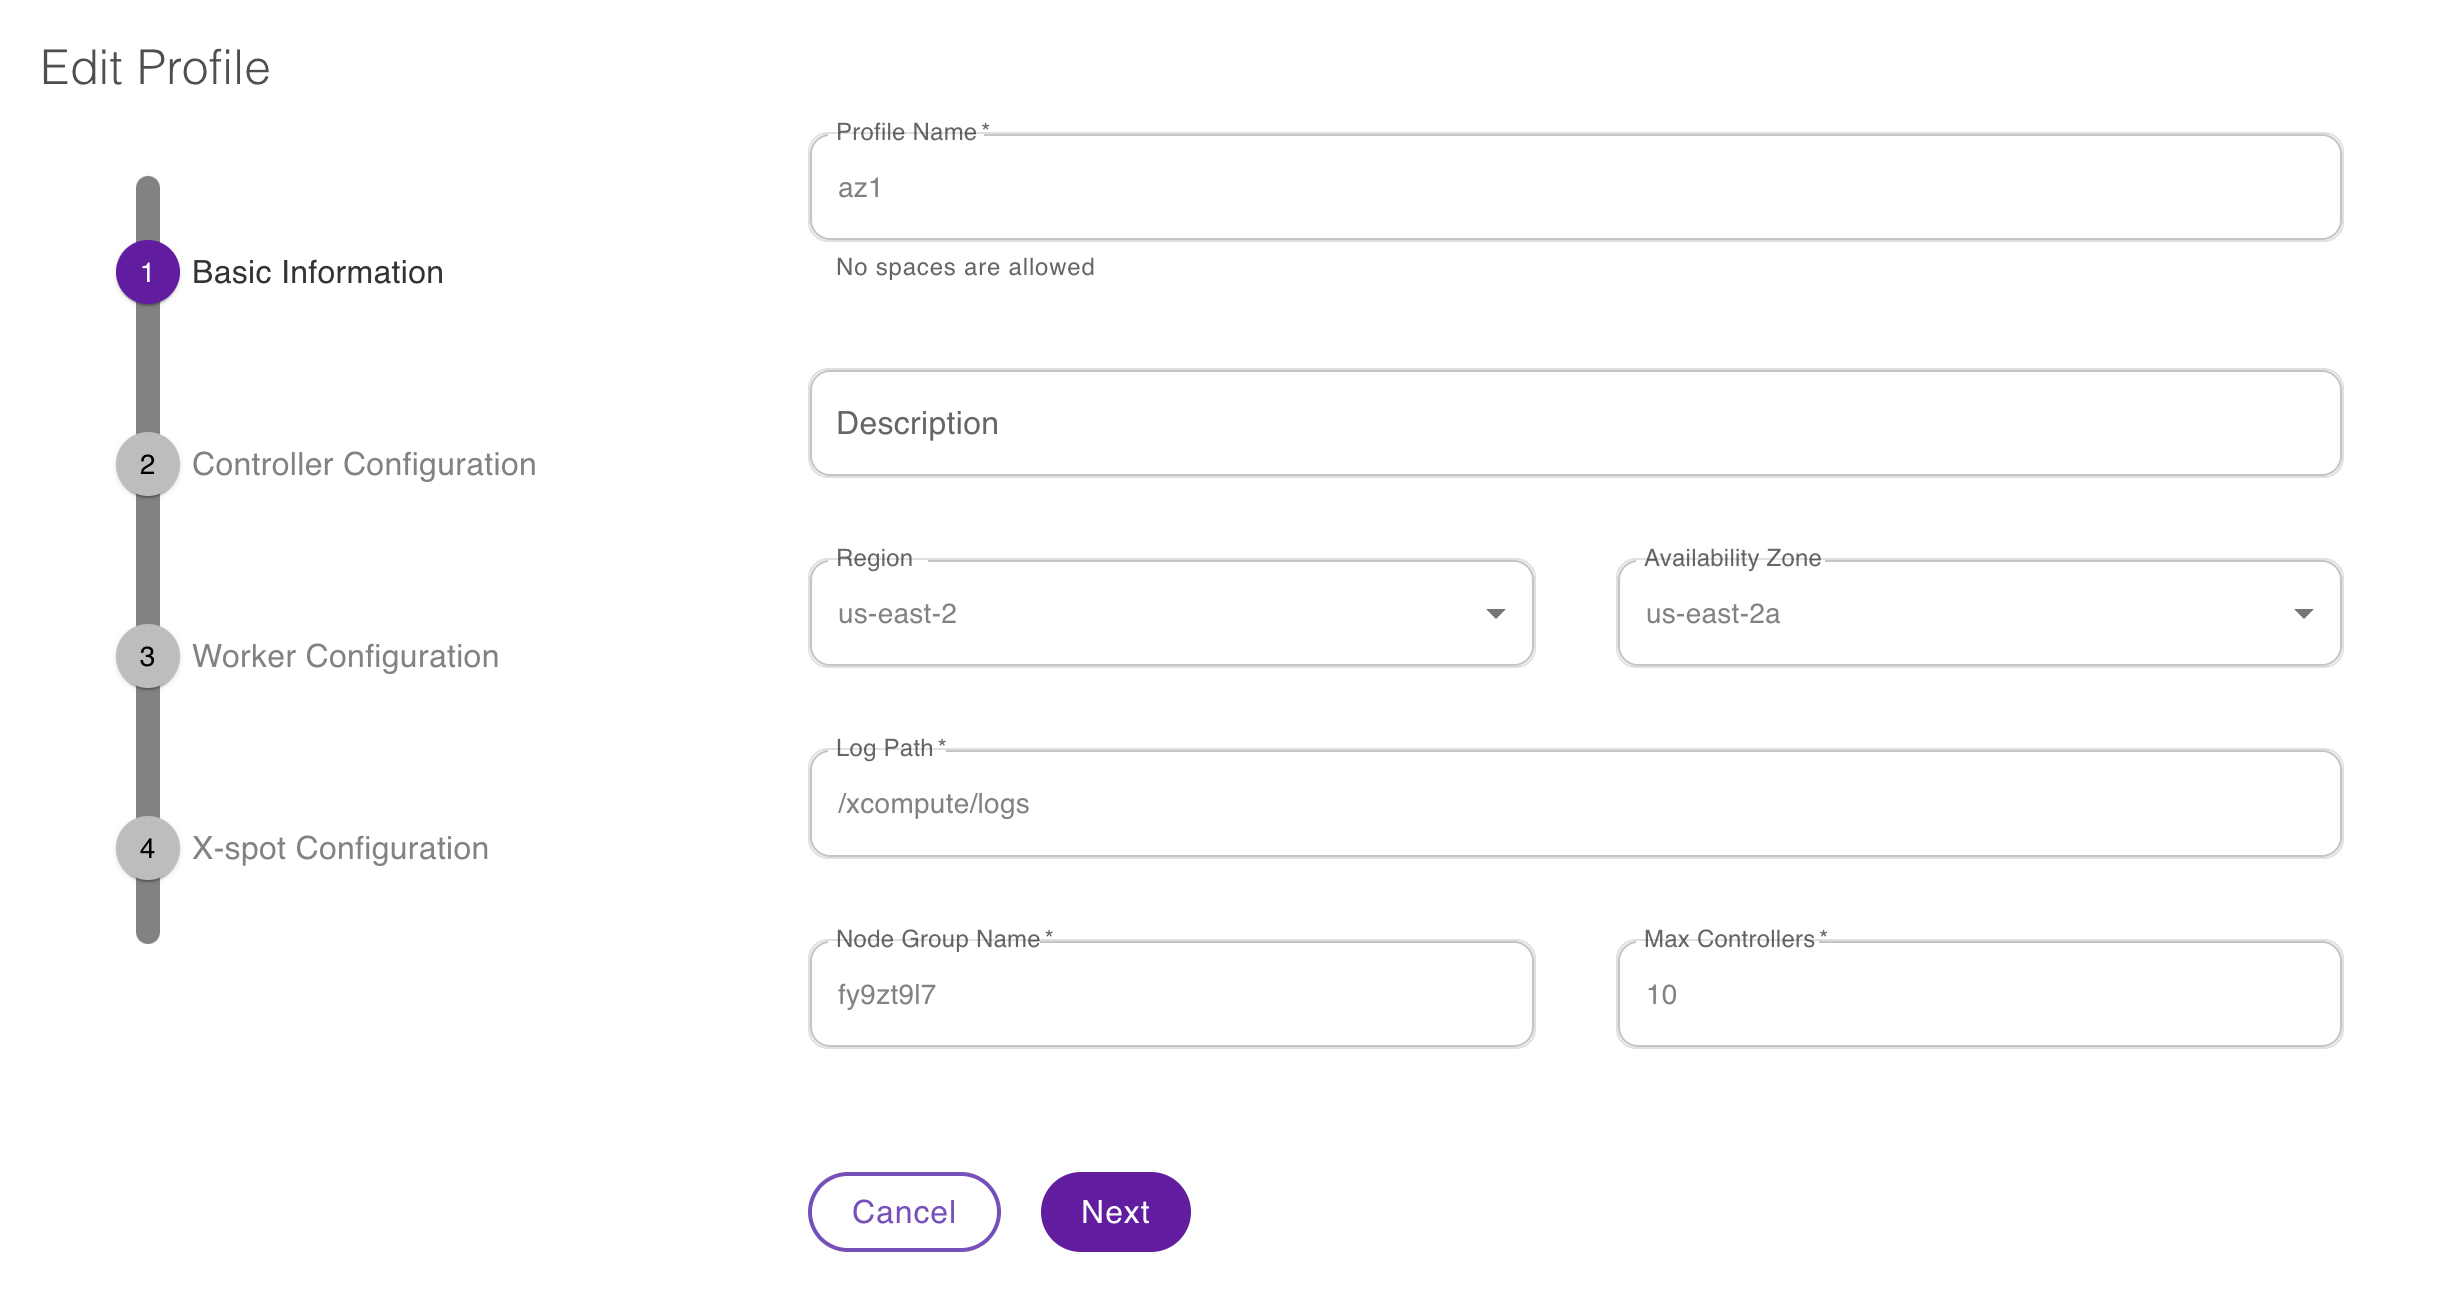The width and height of the screenshot is (2438, 1316).
Task: Jump to X-spot Configuration step
Action: tap(340, 848)
